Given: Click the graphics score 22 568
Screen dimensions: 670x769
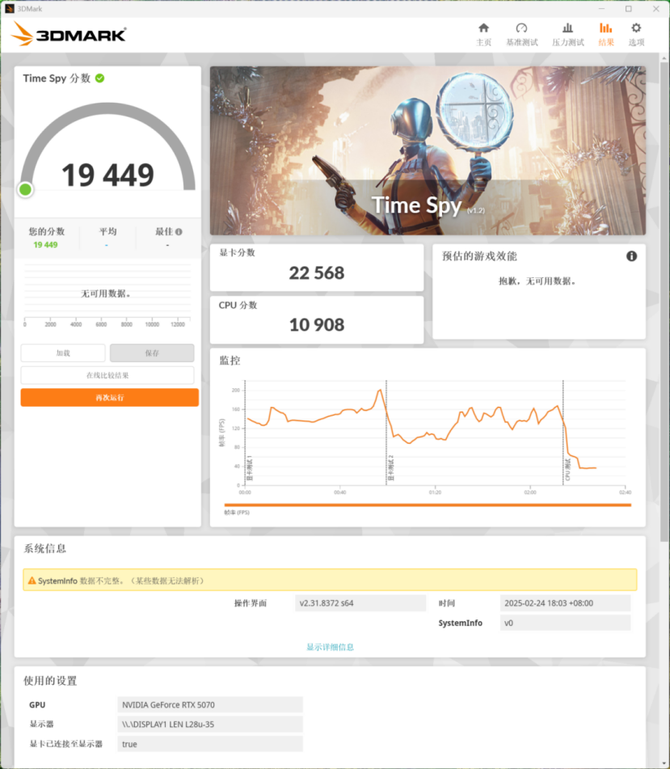Looking at the screenshot, I should coord(317,273).
